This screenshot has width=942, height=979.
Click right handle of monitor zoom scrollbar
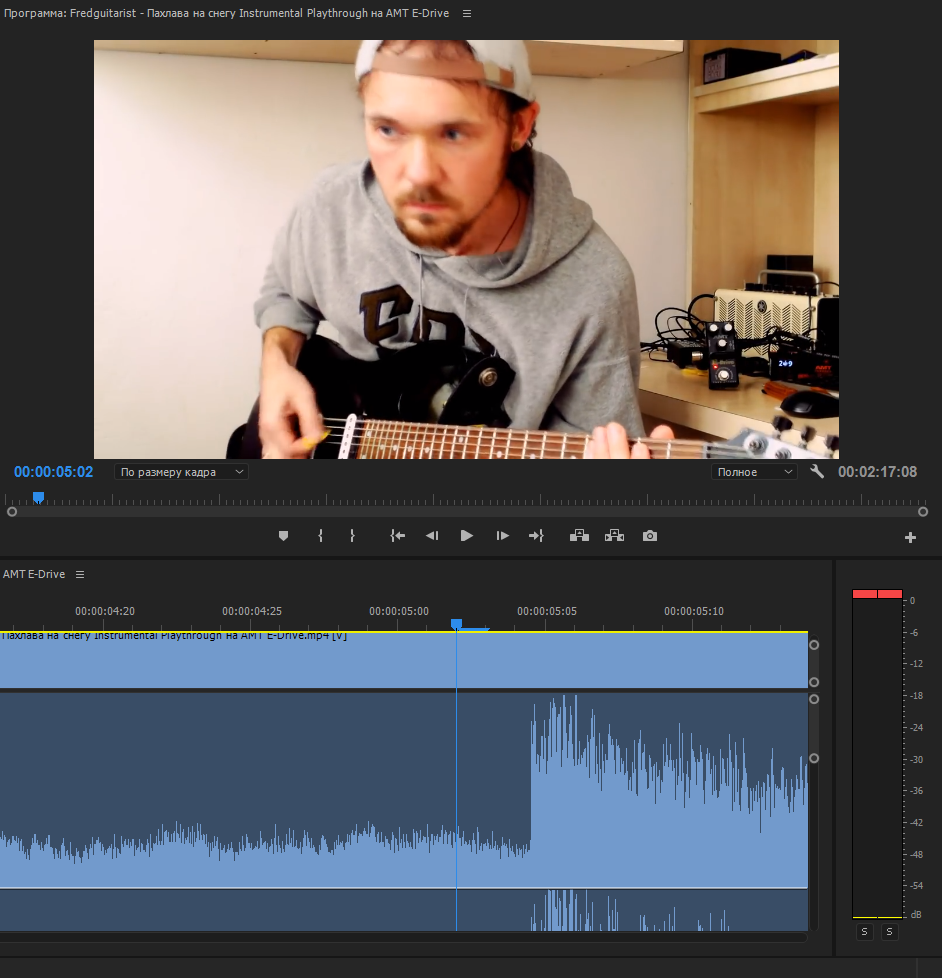(x=923, y=512)
